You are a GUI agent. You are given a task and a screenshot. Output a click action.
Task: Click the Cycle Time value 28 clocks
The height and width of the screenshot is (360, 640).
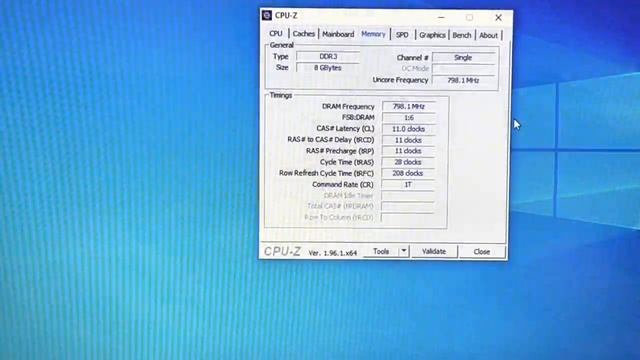pos(409,162)
